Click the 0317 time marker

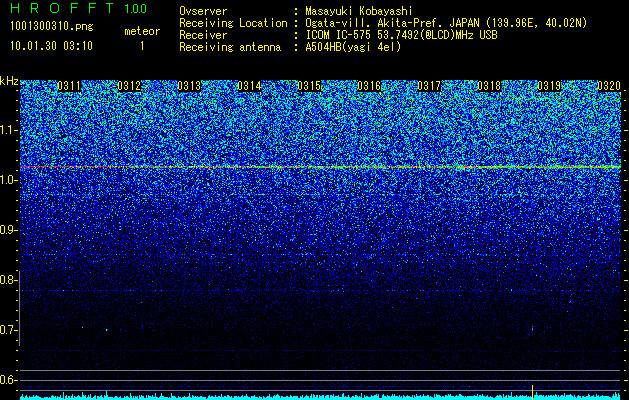429,86
